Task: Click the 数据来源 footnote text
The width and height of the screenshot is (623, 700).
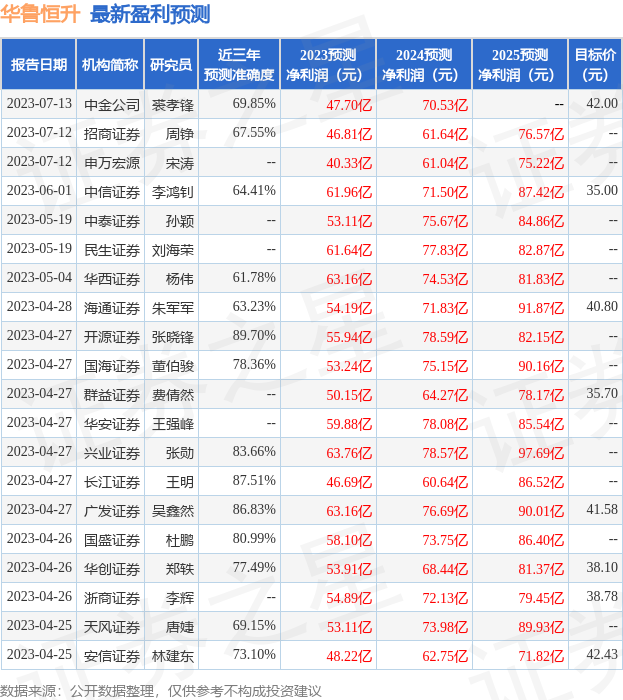Action: click(161, 691)
